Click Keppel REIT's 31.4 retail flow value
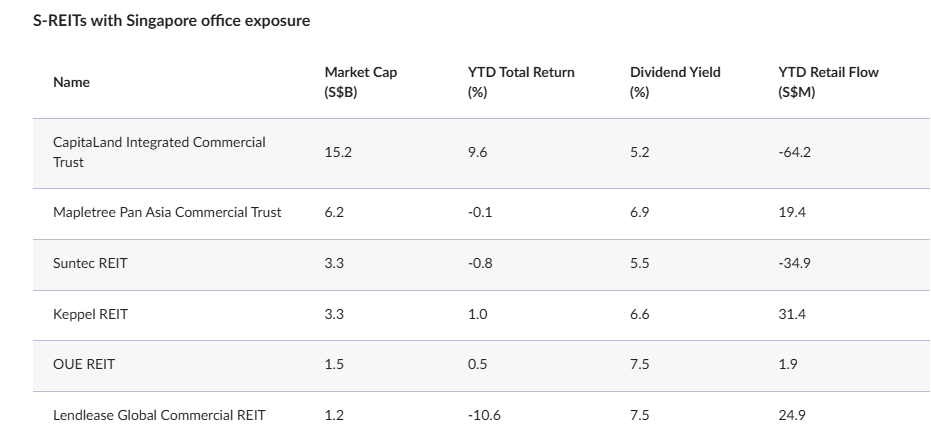The width and height of the screenshot is (931, 440). (x=791, y=314)
